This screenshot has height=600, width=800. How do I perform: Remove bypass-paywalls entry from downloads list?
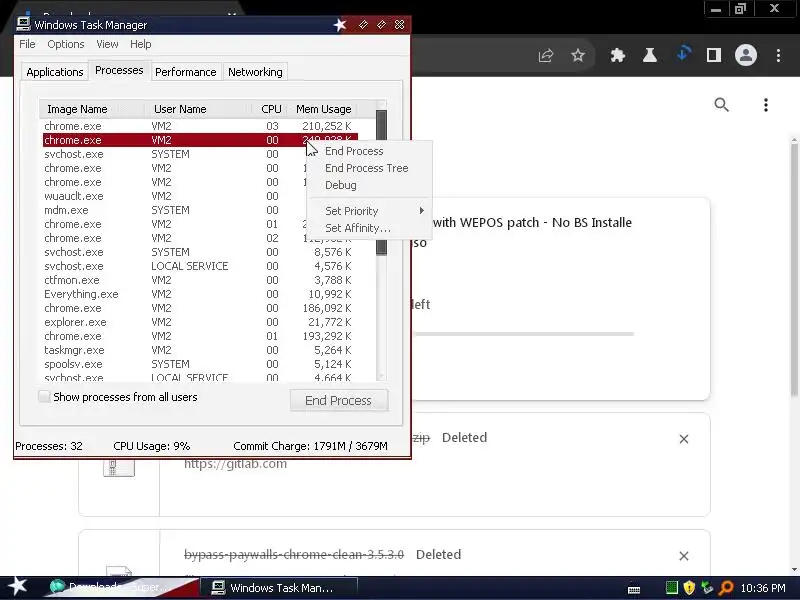tap(684, 556)
